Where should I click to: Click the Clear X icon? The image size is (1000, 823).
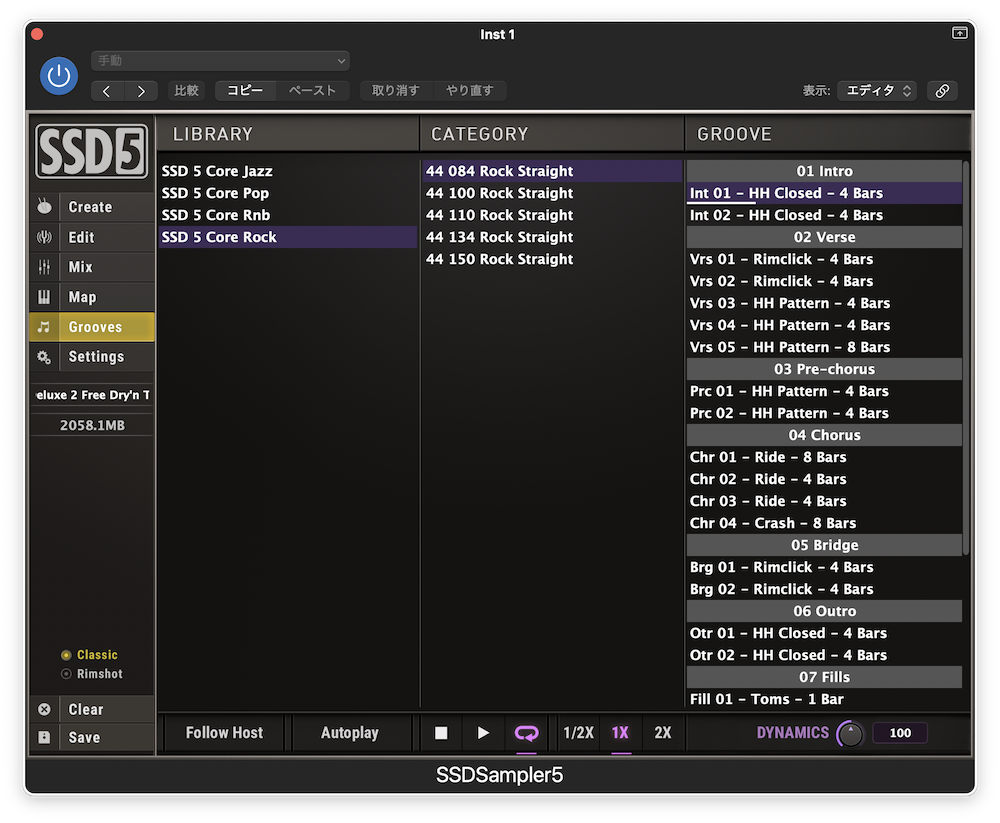(x=44, y=709)
